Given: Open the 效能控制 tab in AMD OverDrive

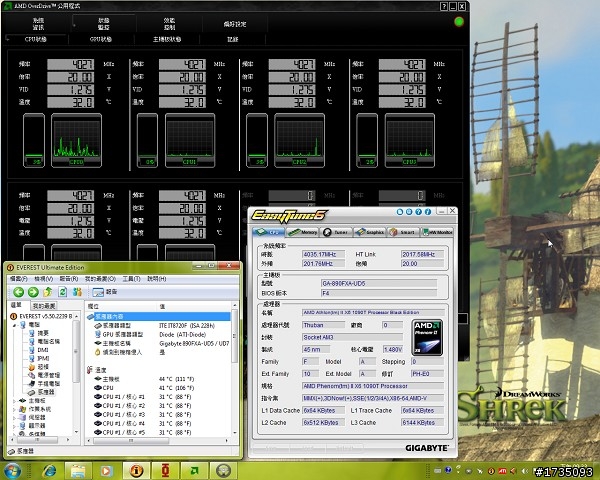Looking at the screenshot, I should (170, 24).
